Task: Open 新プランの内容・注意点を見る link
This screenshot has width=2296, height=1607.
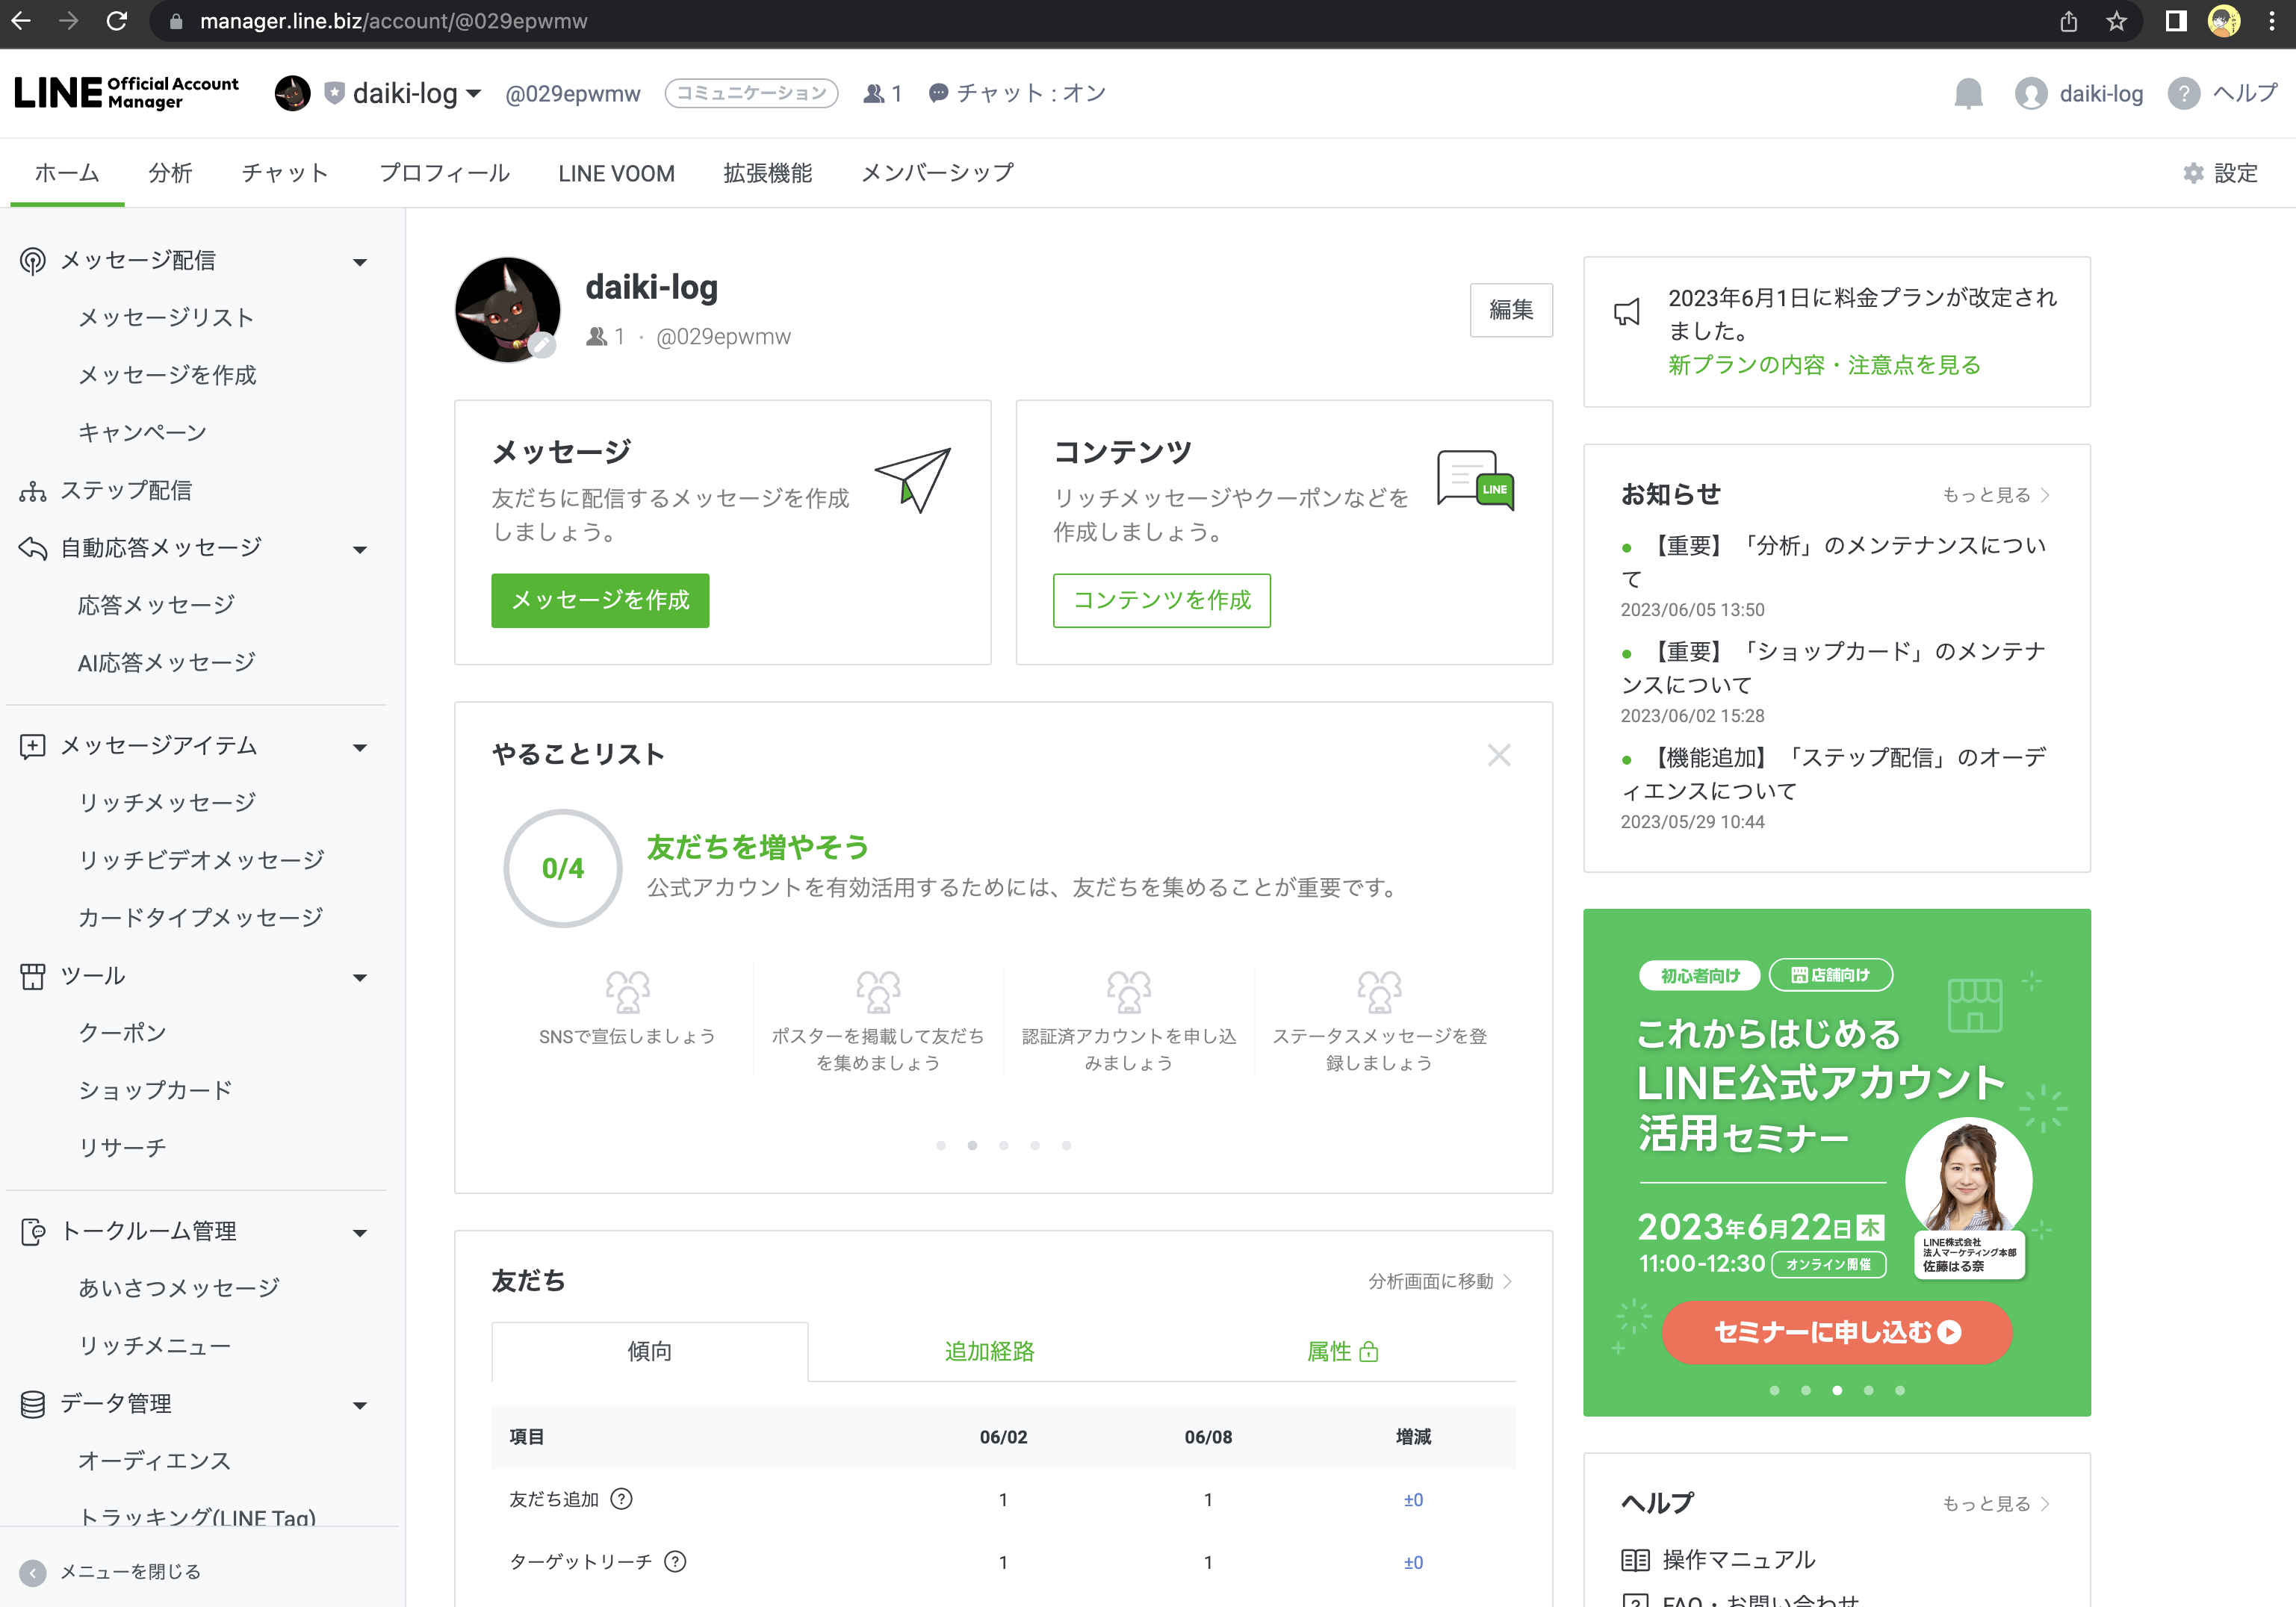Action: click(1824, 365)
